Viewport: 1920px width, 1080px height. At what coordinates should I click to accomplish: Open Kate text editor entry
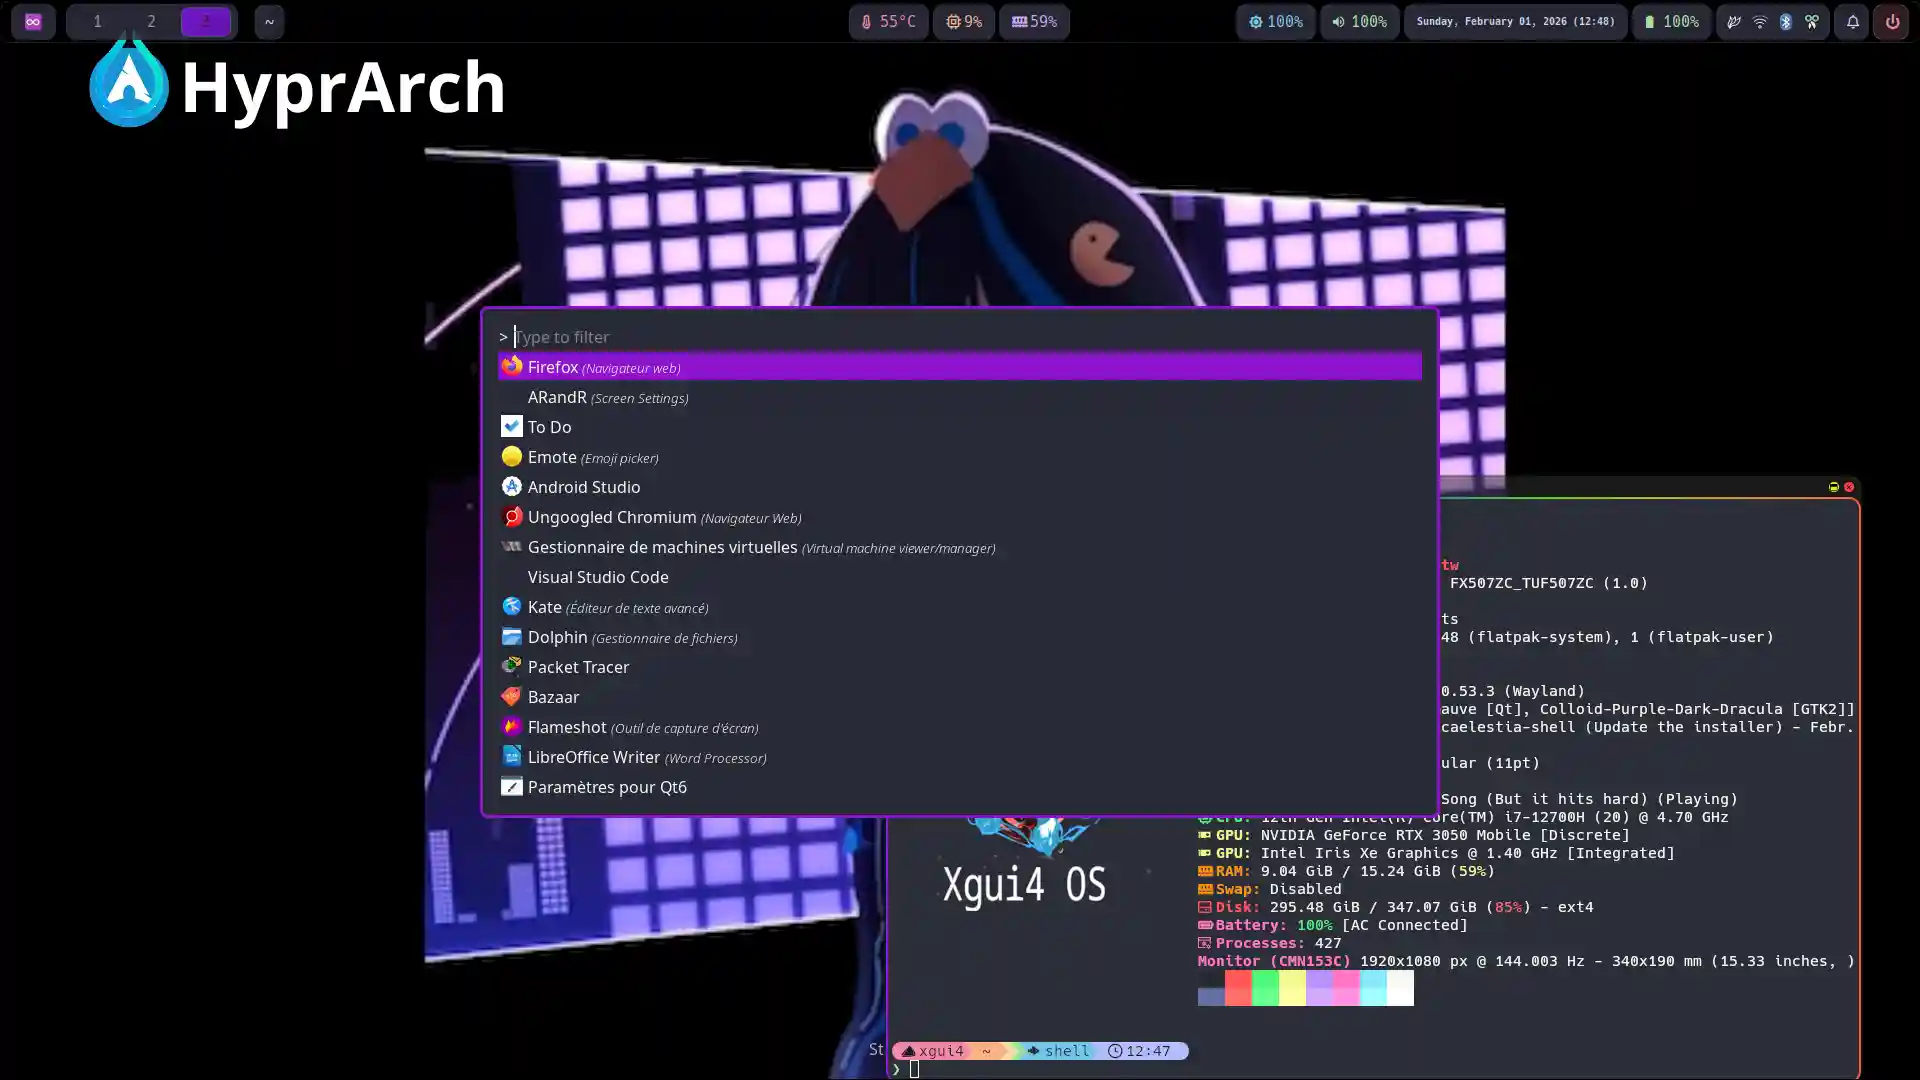(960, 606)
